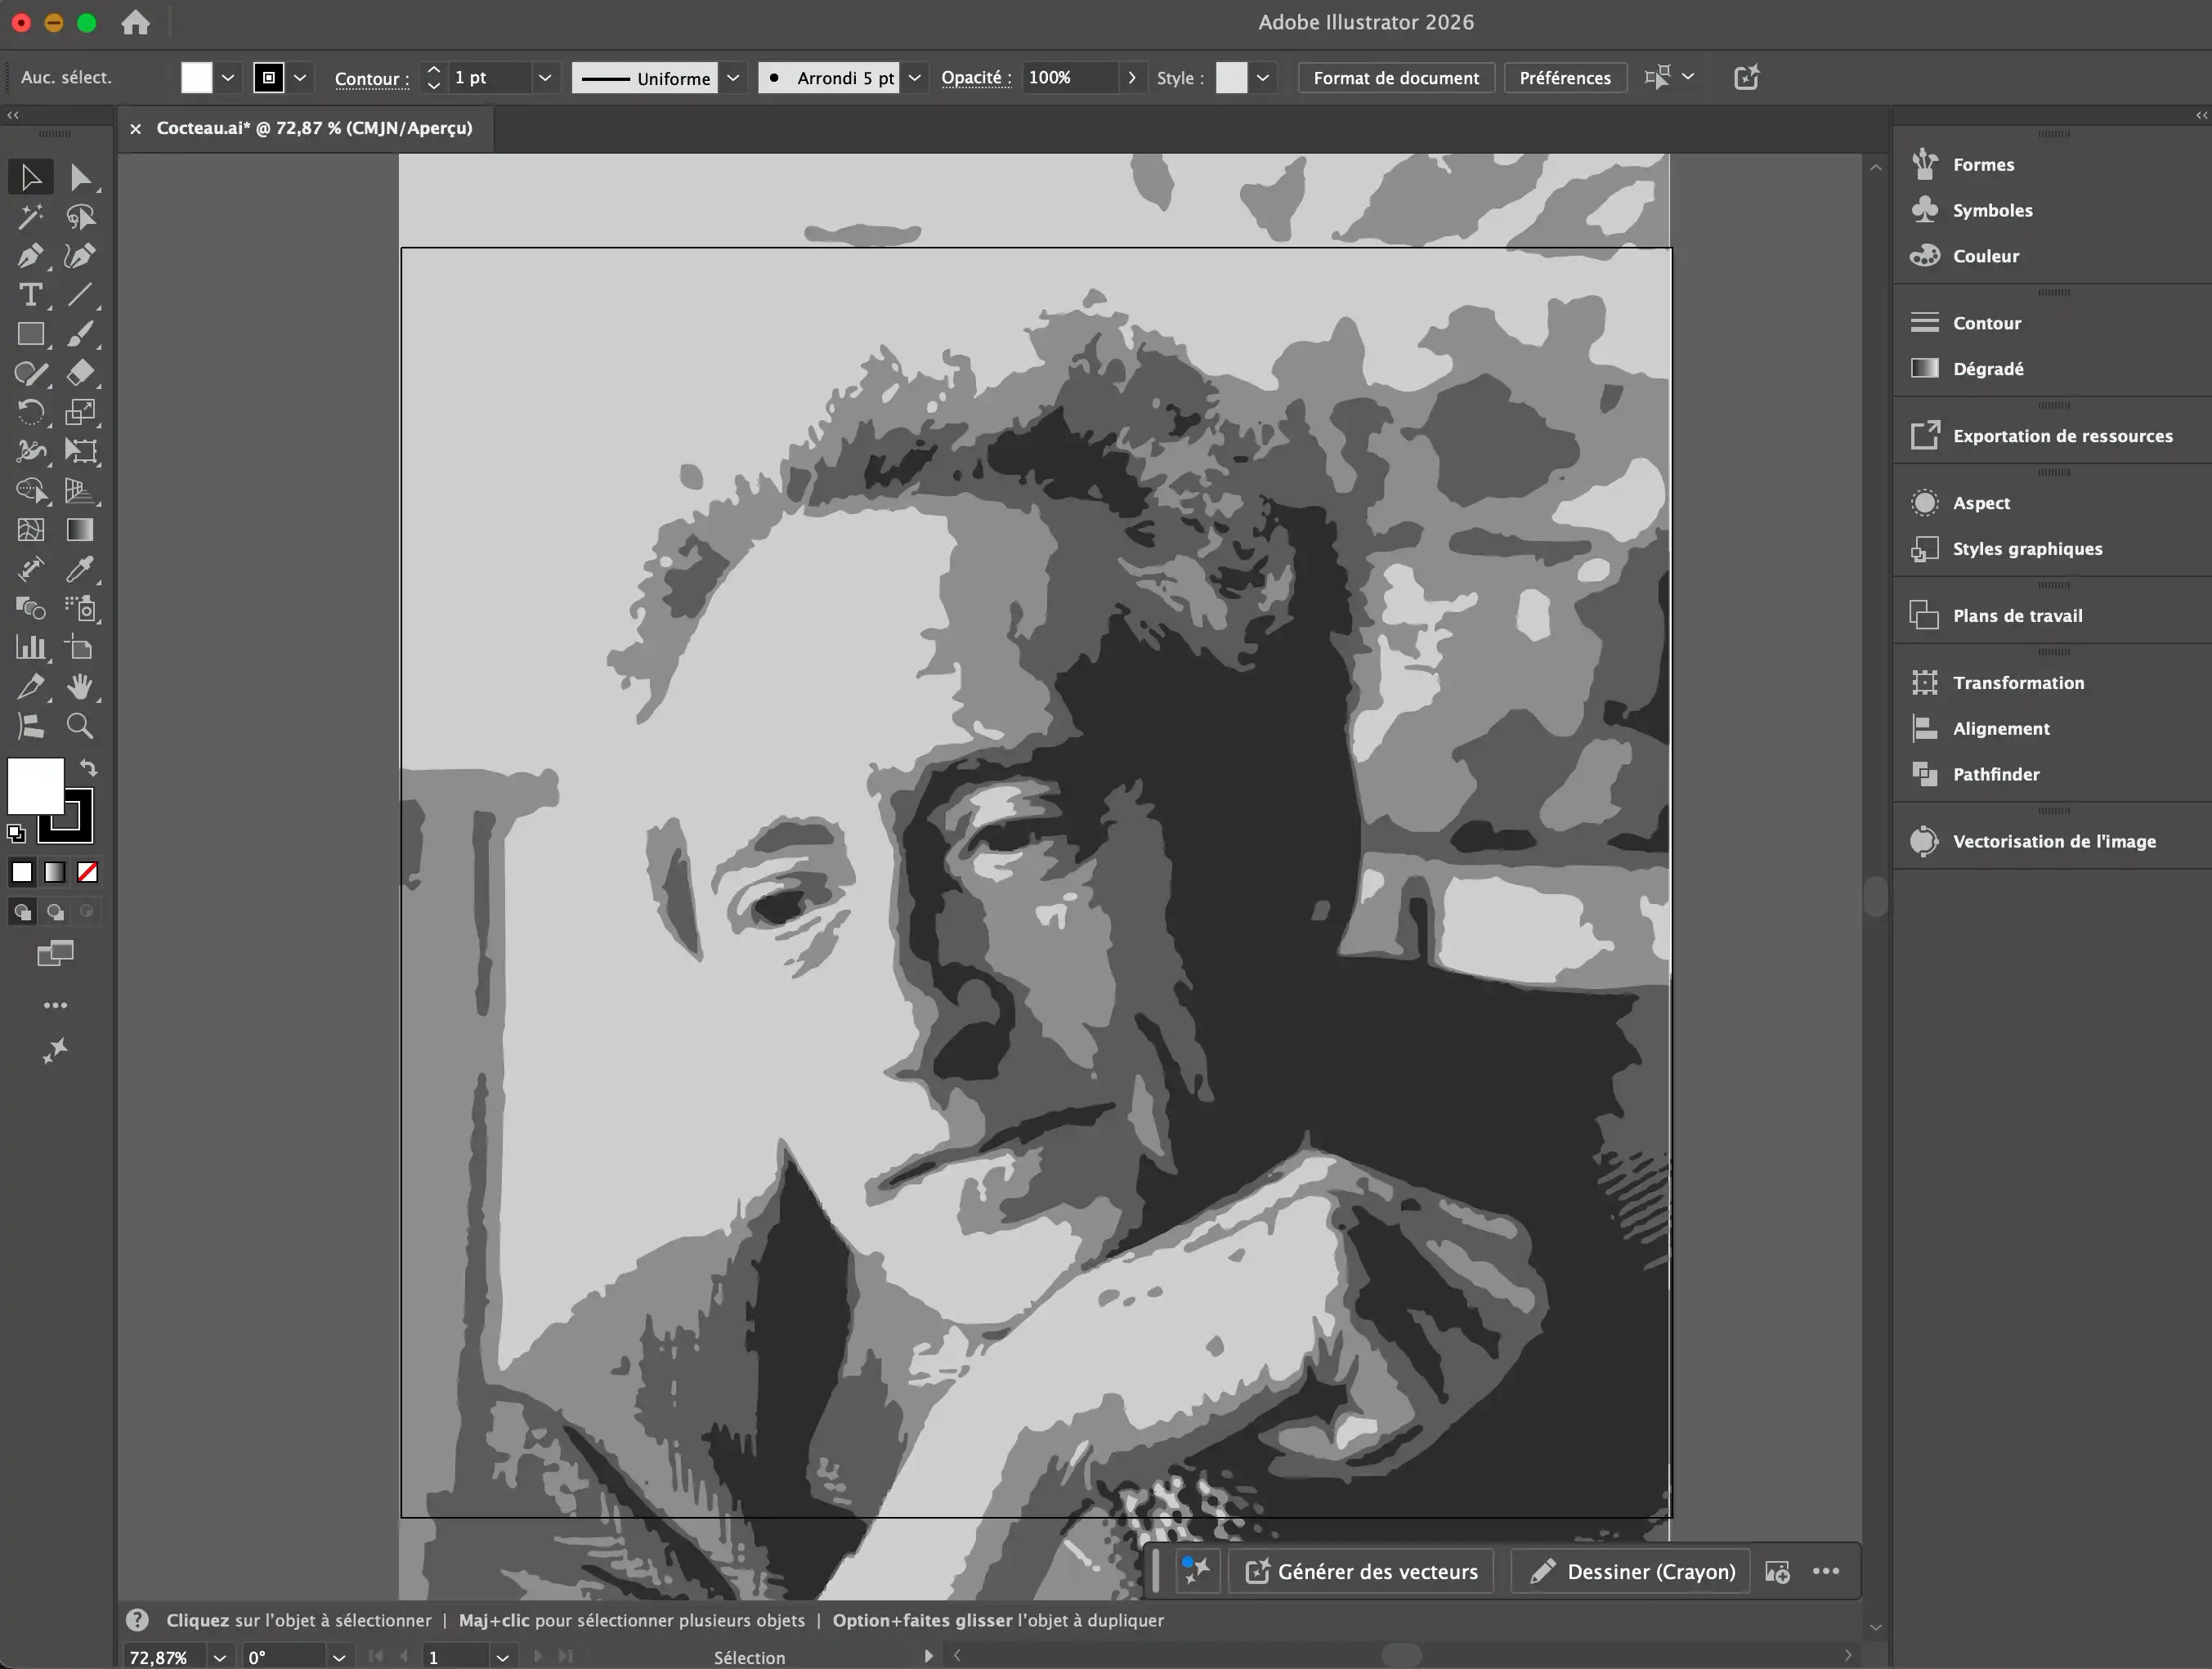
Task: Switch to Color fill mode
Action: 22,872
